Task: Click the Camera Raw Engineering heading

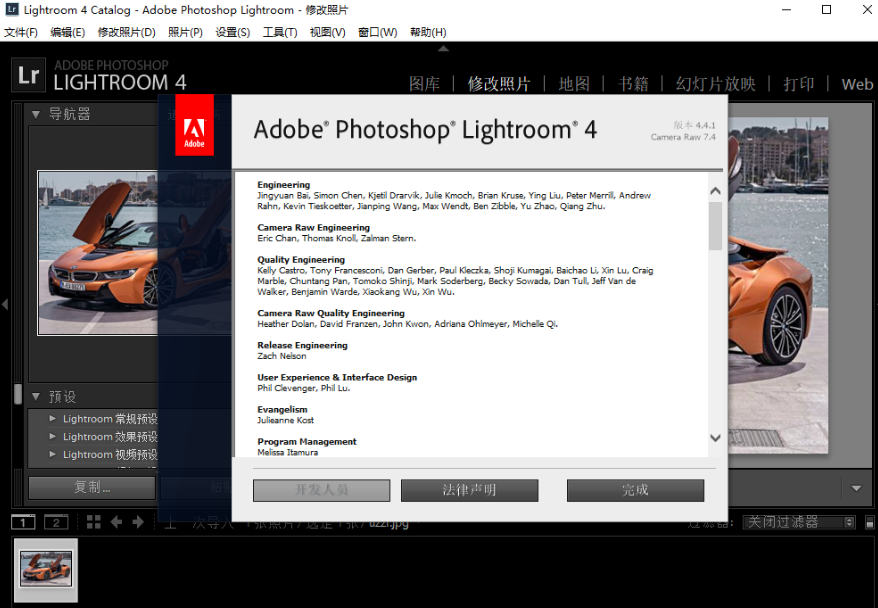Action: pos(314,227)
